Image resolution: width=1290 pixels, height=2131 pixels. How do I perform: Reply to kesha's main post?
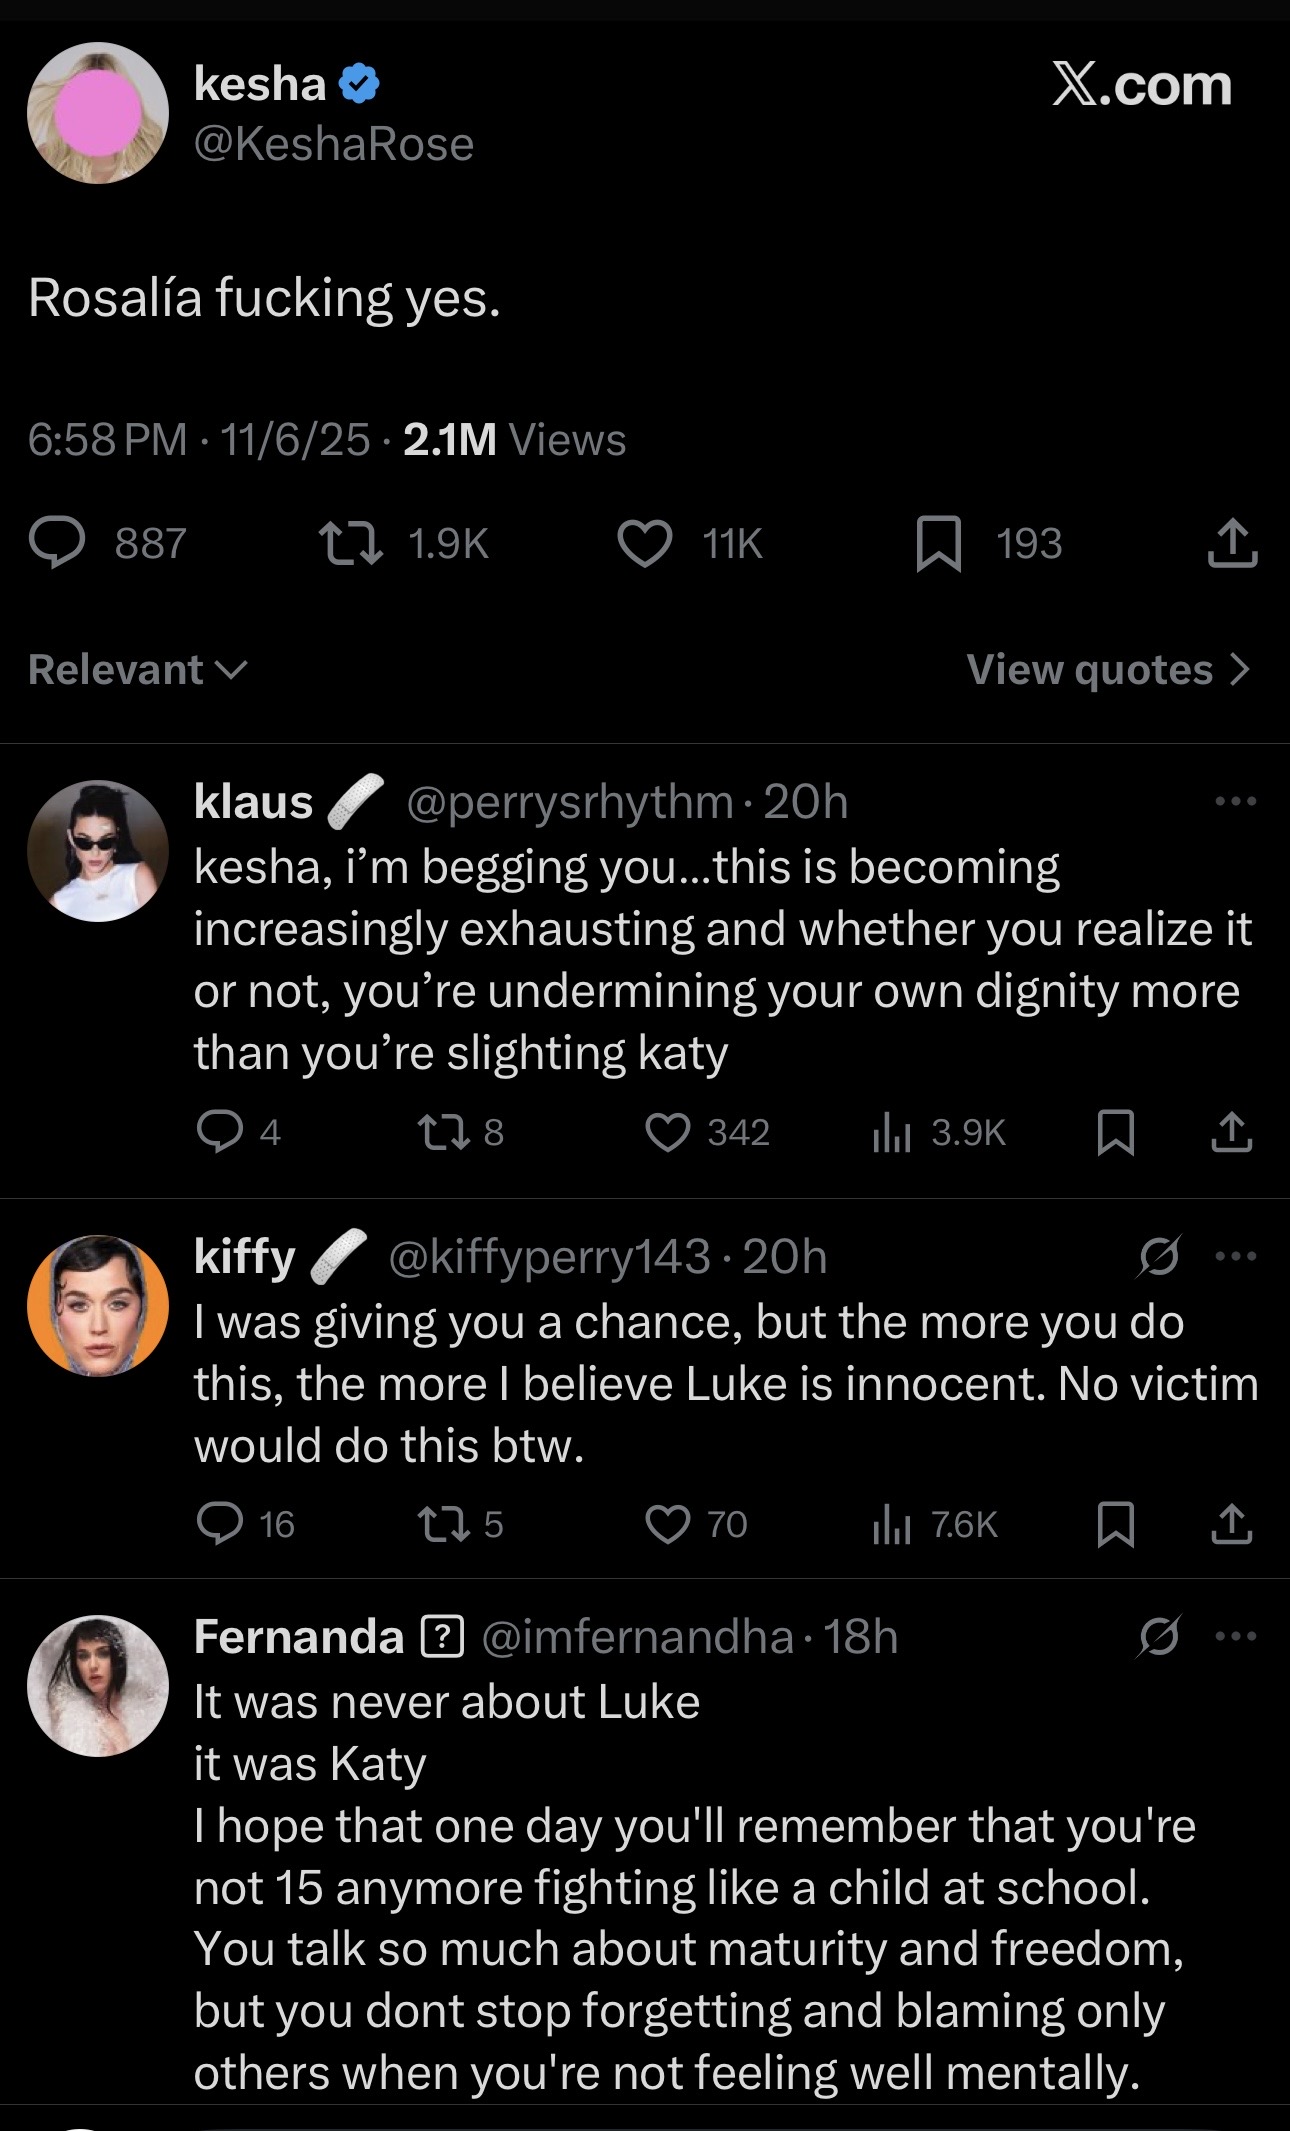(57, 544)
